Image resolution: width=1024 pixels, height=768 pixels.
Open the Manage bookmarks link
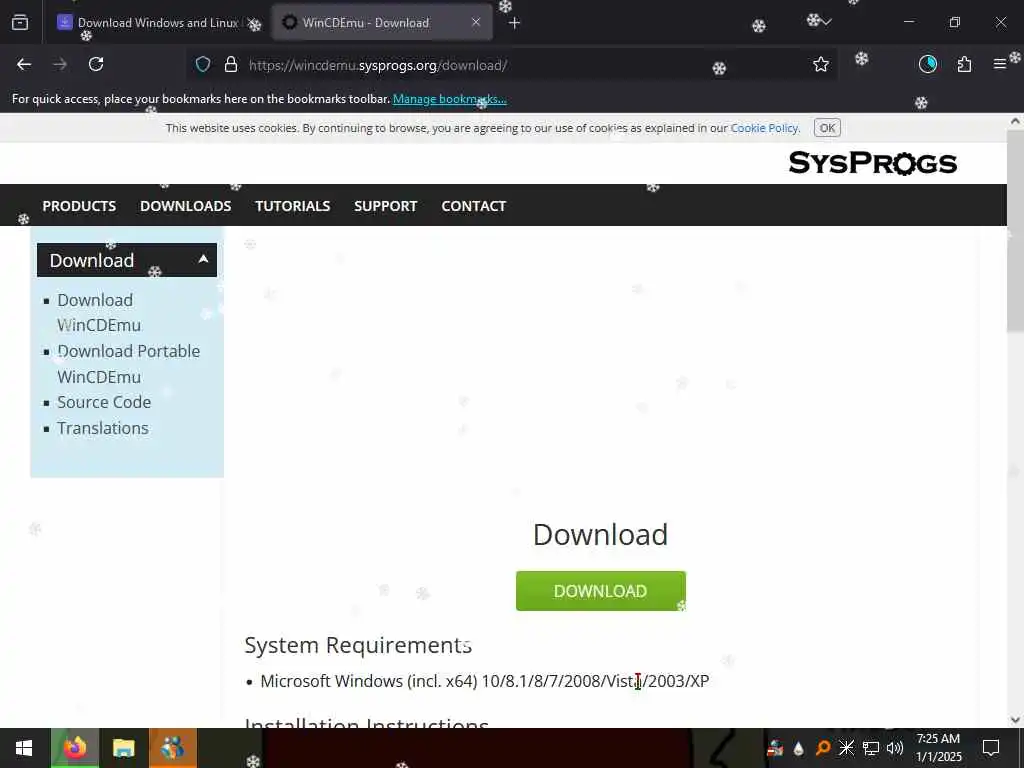(449, 99)
